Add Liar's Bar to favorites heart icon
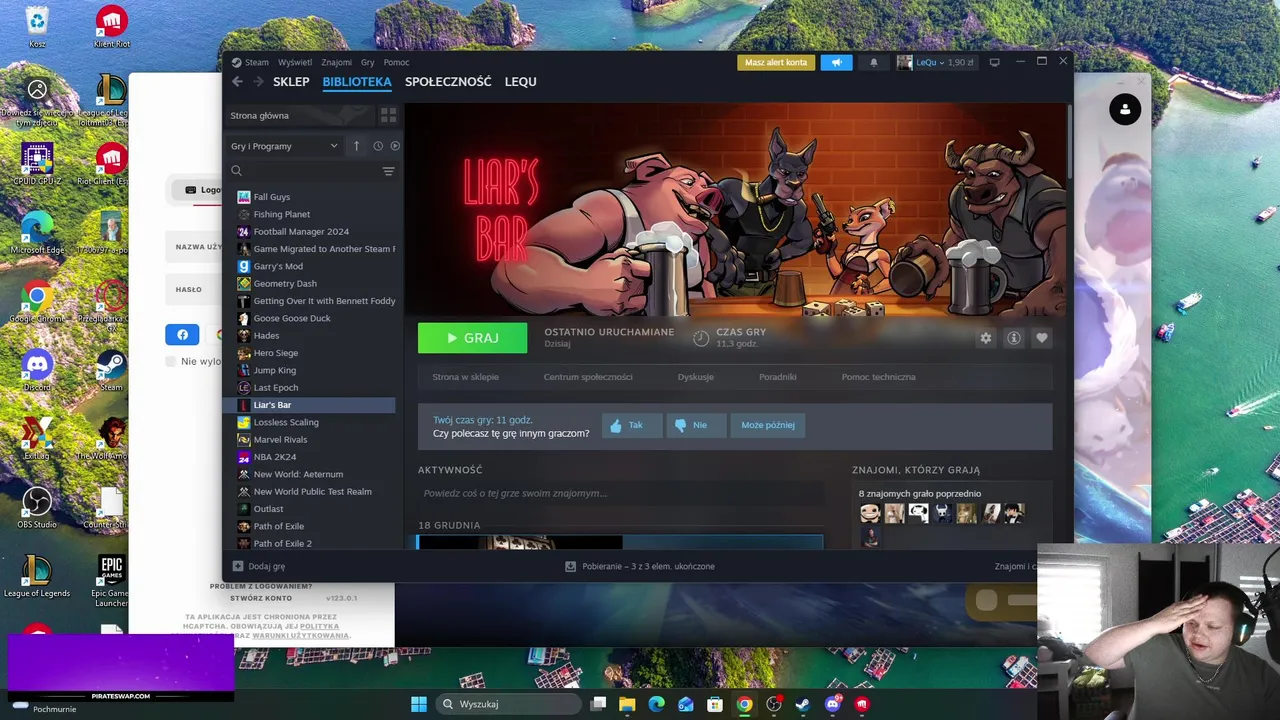 pyautogui.click(x=1042, y=338)
